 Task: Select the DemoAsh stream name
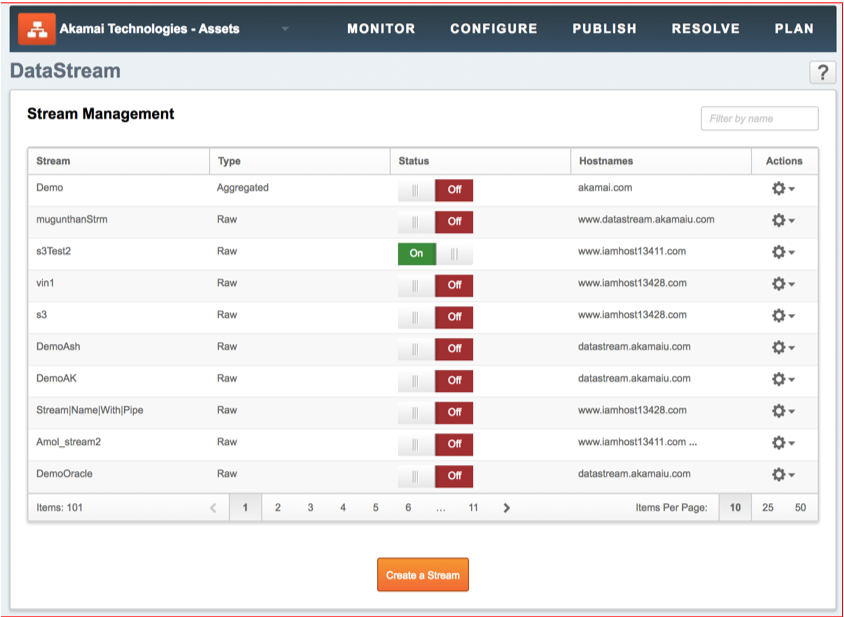(58, 347)
